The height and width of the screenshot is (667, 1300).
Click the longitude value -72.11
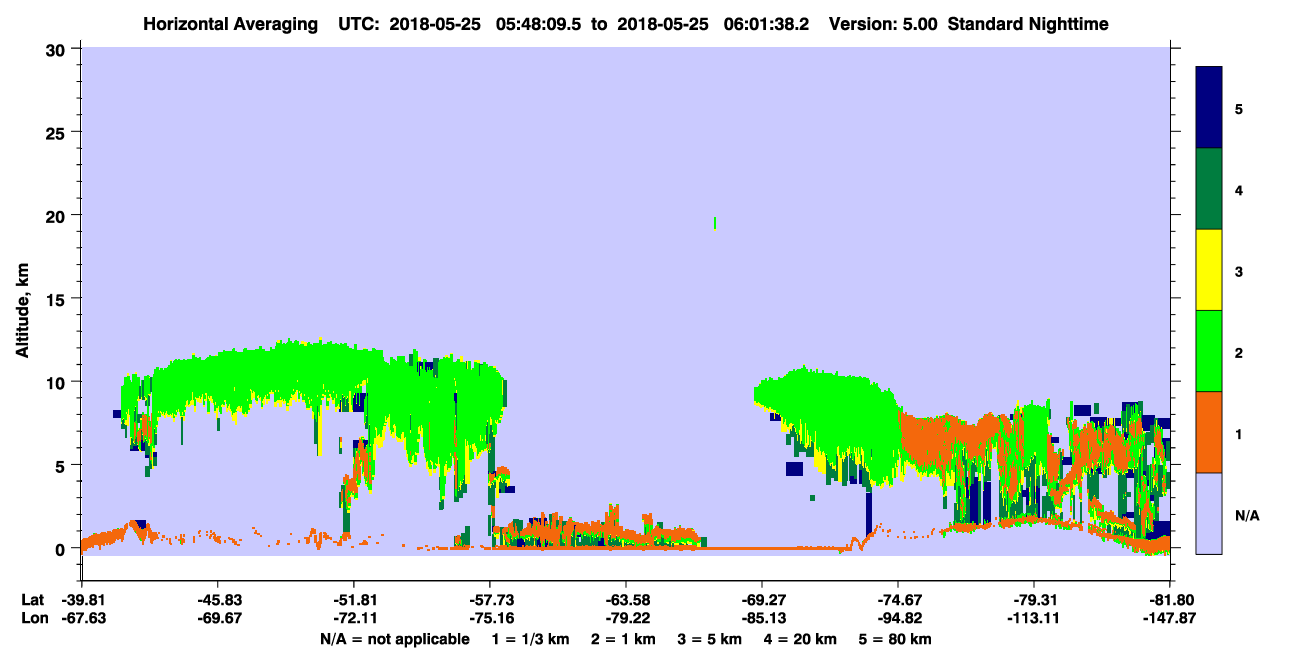(354, 618)
